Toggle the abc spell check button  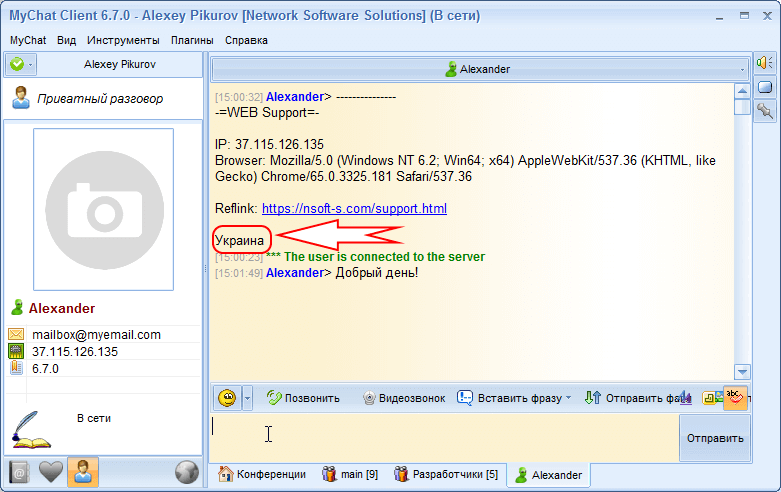(x=735, y=397)
